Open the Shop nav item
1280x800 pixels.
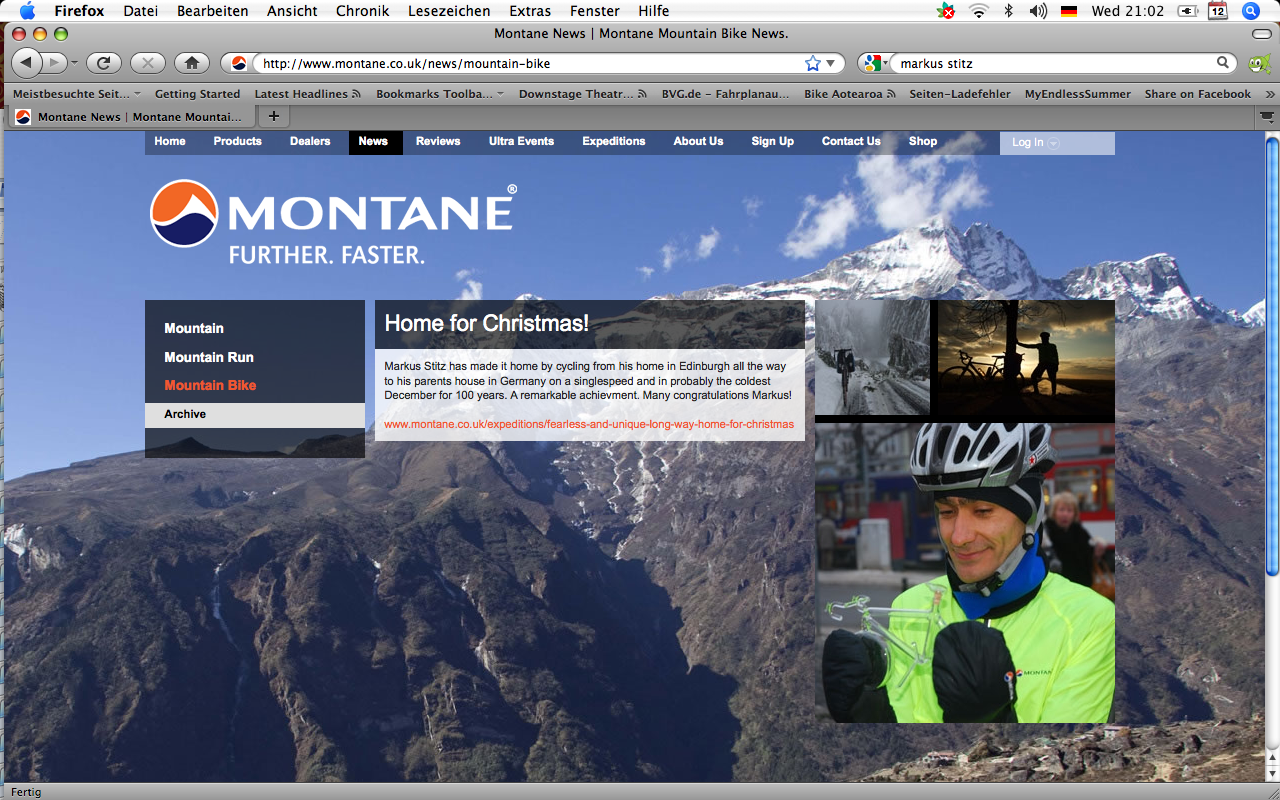(923, 141)
